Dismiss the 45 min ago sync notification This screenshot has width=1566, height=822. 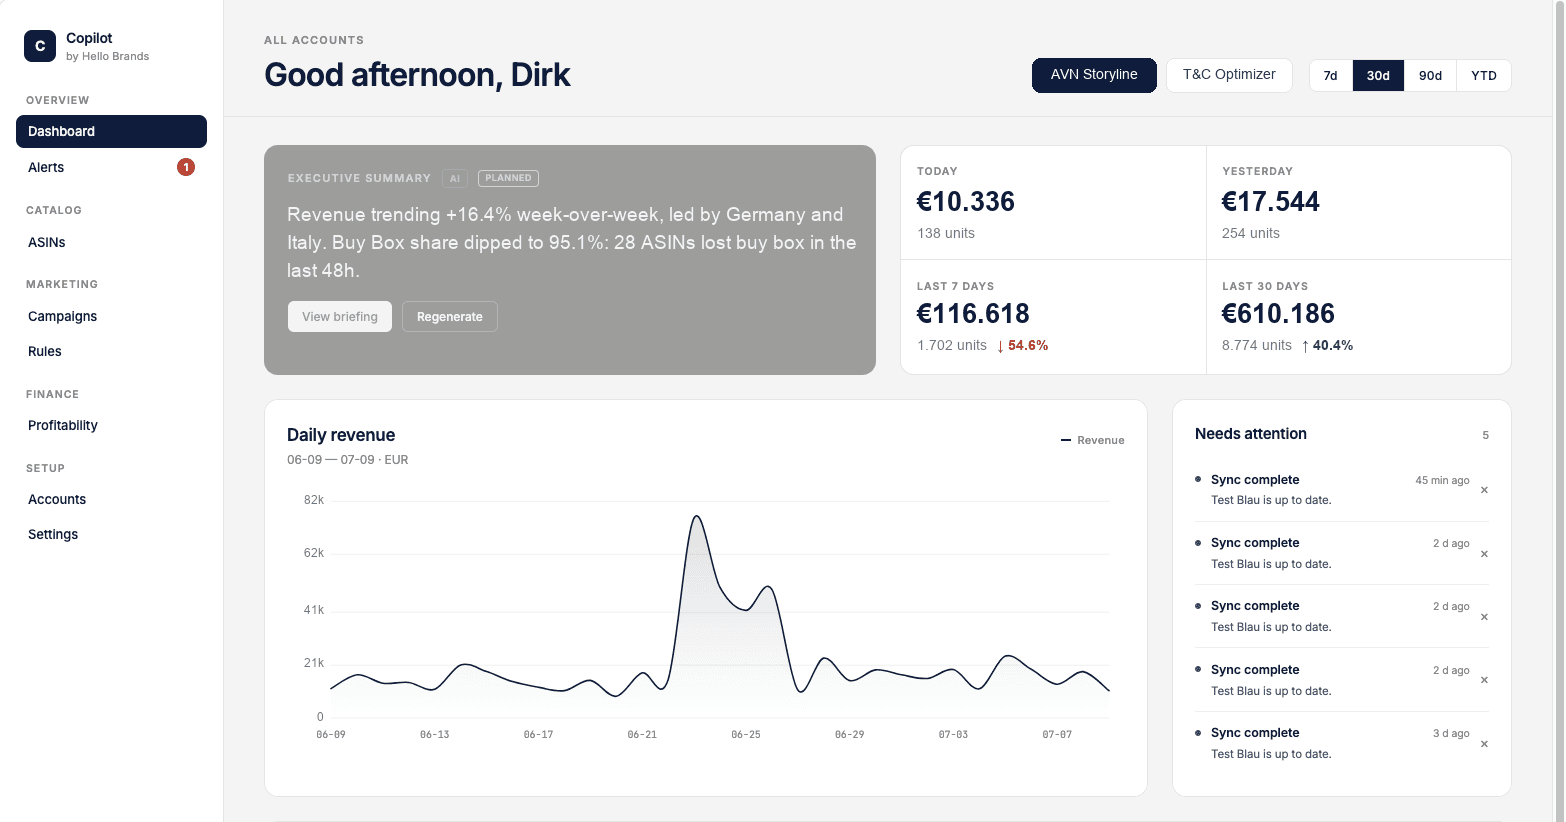coord(1484,490)
